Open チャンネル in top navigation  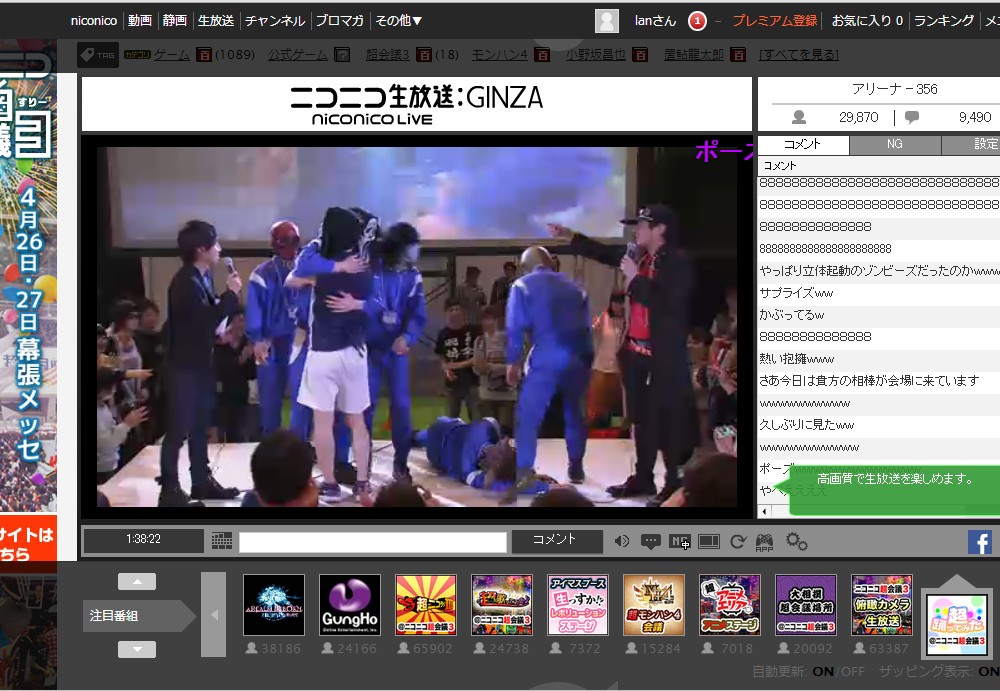[x=275, y=21]
